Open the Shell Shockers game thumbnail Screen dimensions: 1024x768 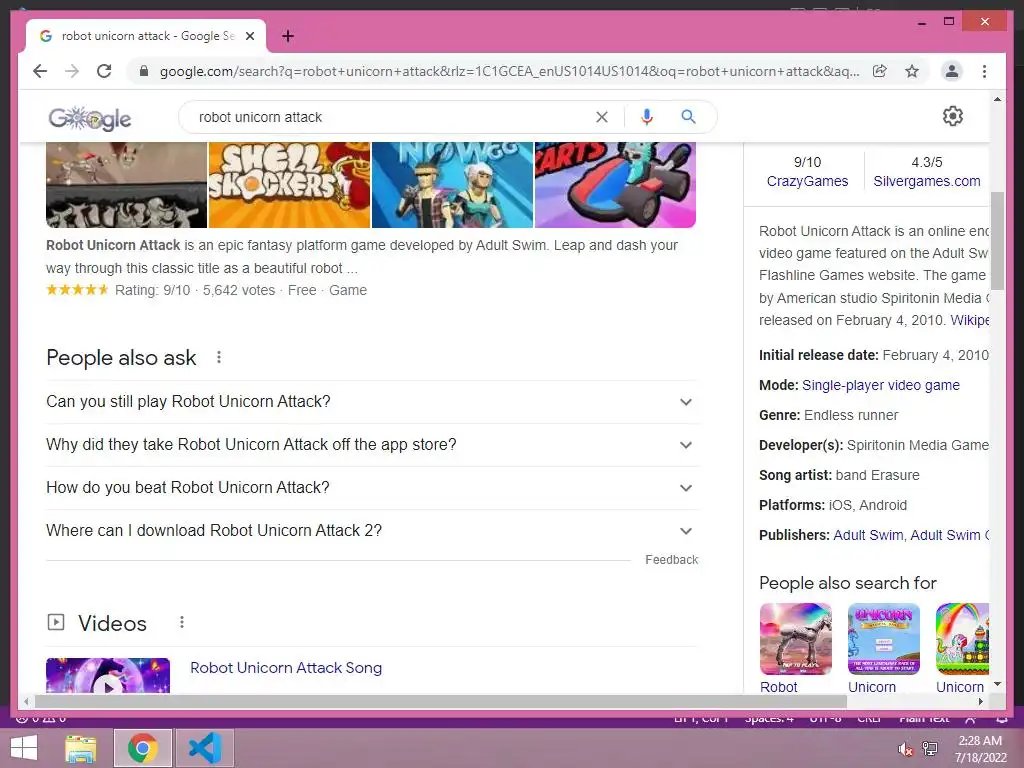[x=289, y=185]
